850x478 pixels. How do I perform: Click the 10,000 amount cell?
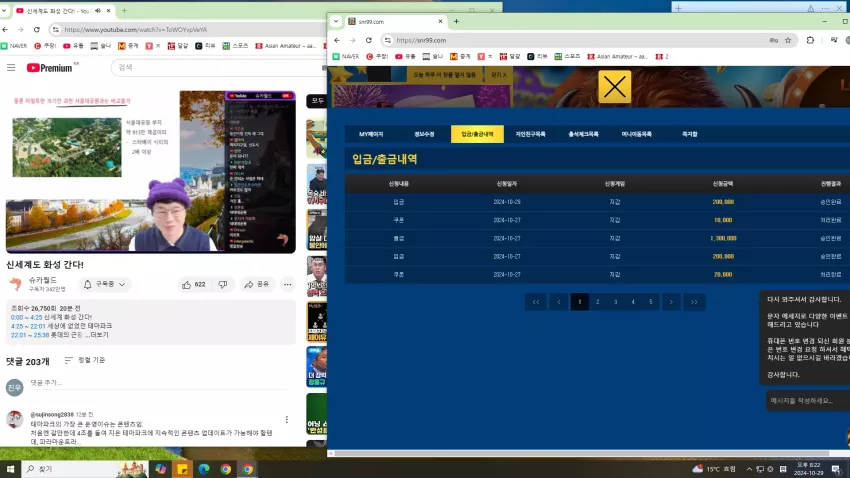(x=723, y=220)
